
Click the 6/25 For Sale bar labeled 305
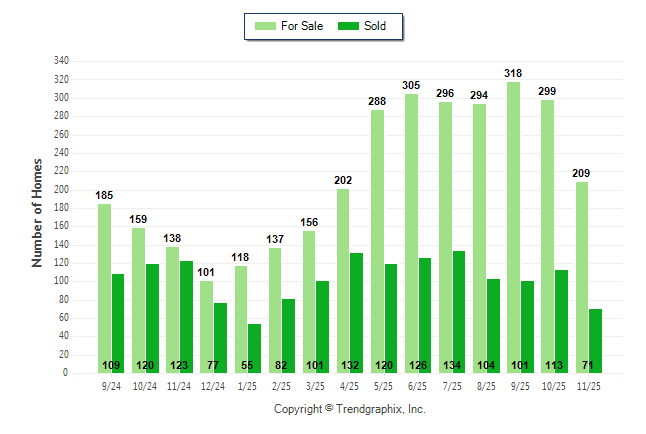(x=411, y=233)
